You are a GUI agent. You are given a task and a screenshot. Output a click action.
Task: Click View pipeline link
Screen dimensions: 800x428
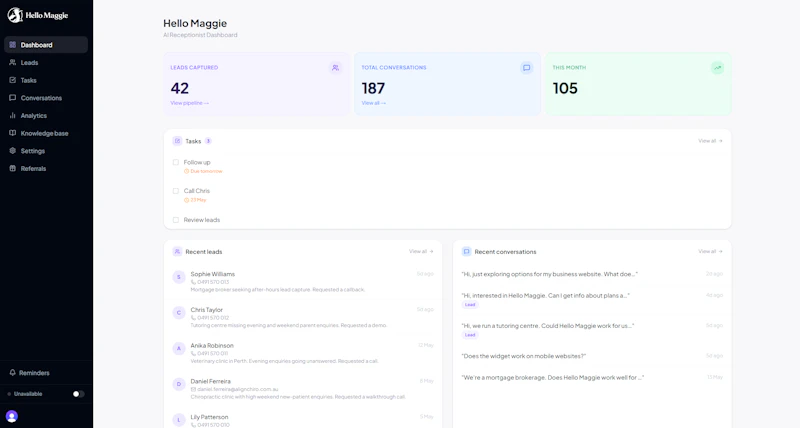coord(189,103)
